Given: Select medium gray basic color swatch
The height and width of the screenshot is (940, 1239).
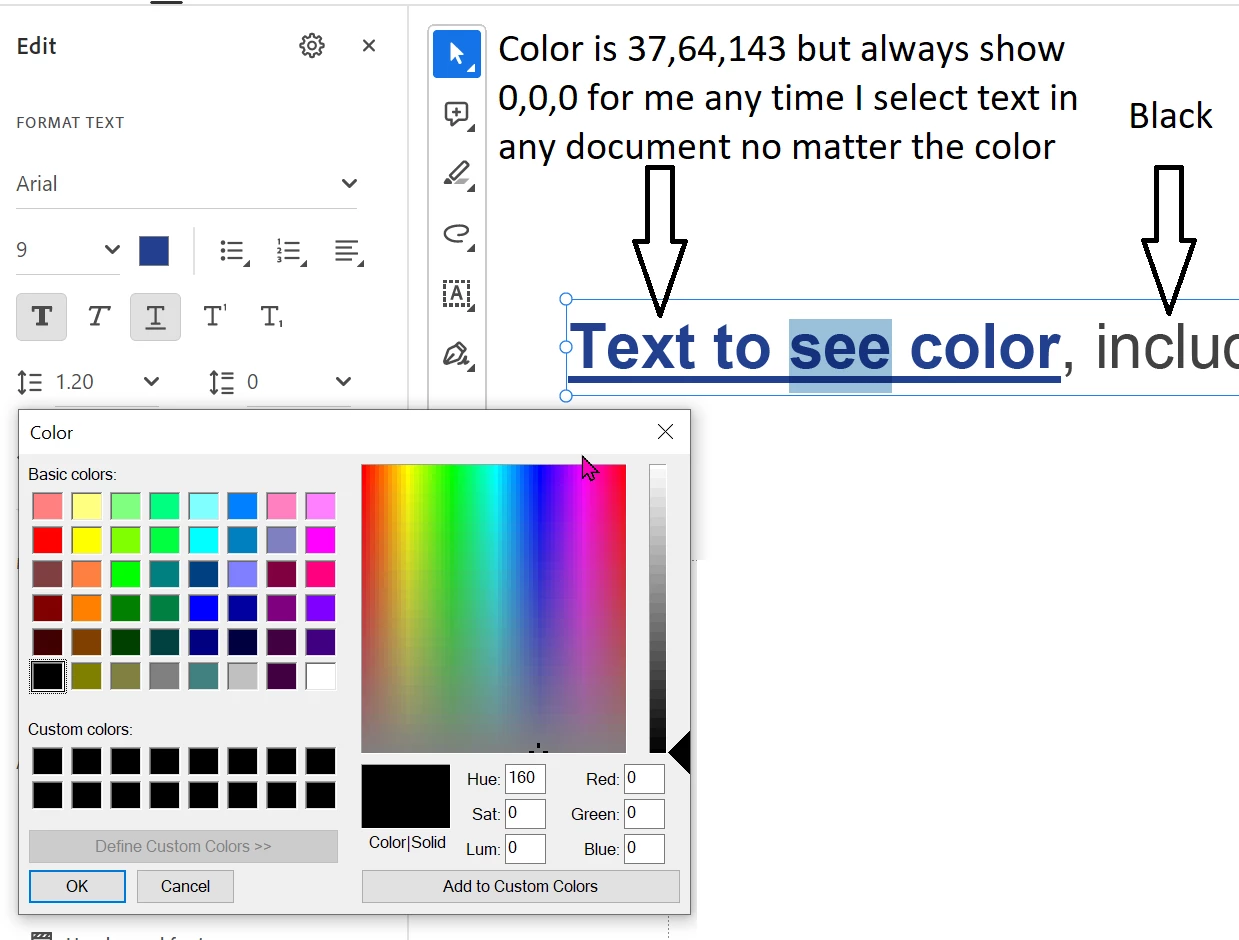Looking at the screenshot, I should point(164,677).
